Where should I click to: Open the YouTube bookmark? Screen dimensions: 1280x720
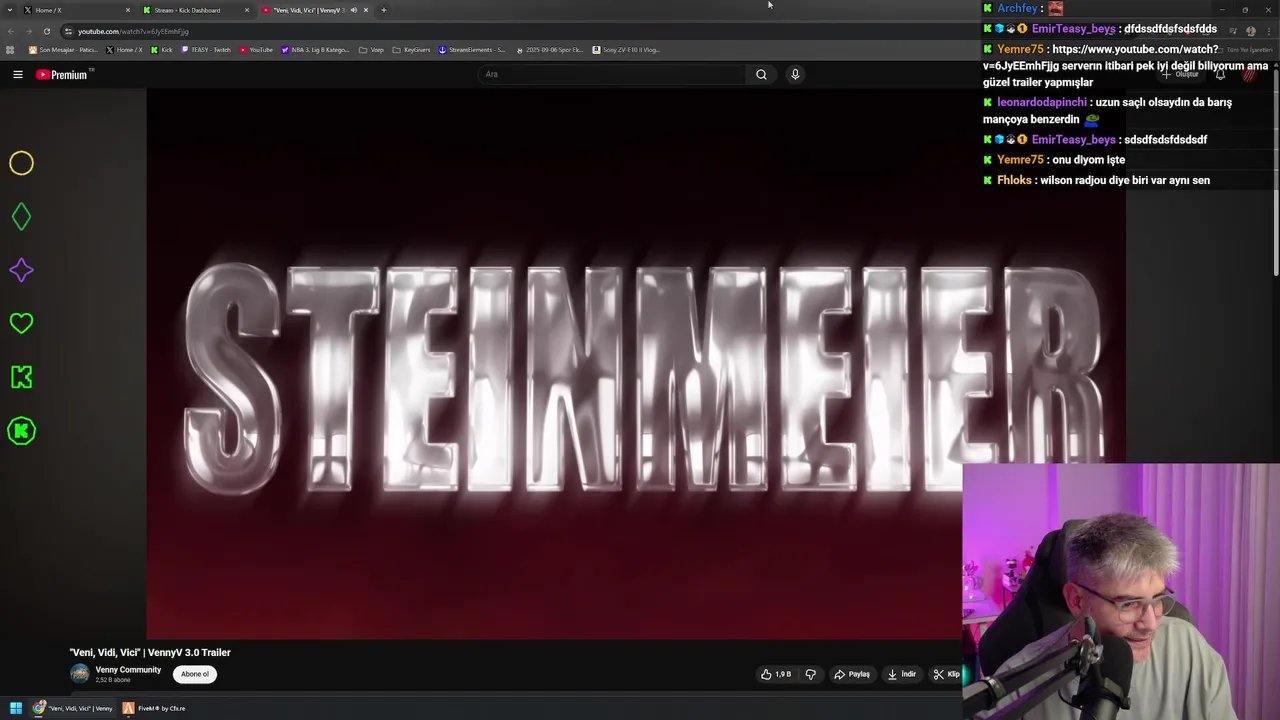(x=256, y=49)
